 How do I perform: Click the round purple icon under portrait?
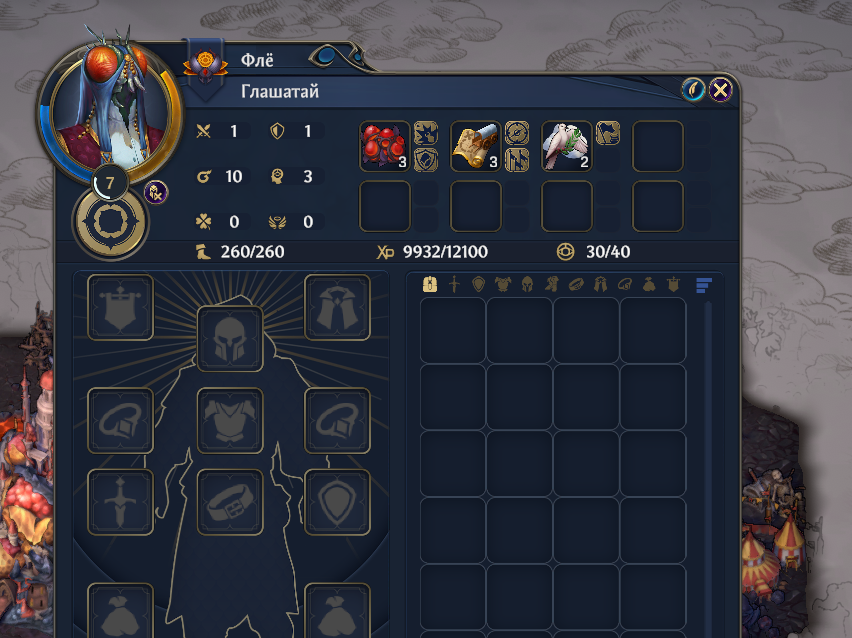coord(156,192)
